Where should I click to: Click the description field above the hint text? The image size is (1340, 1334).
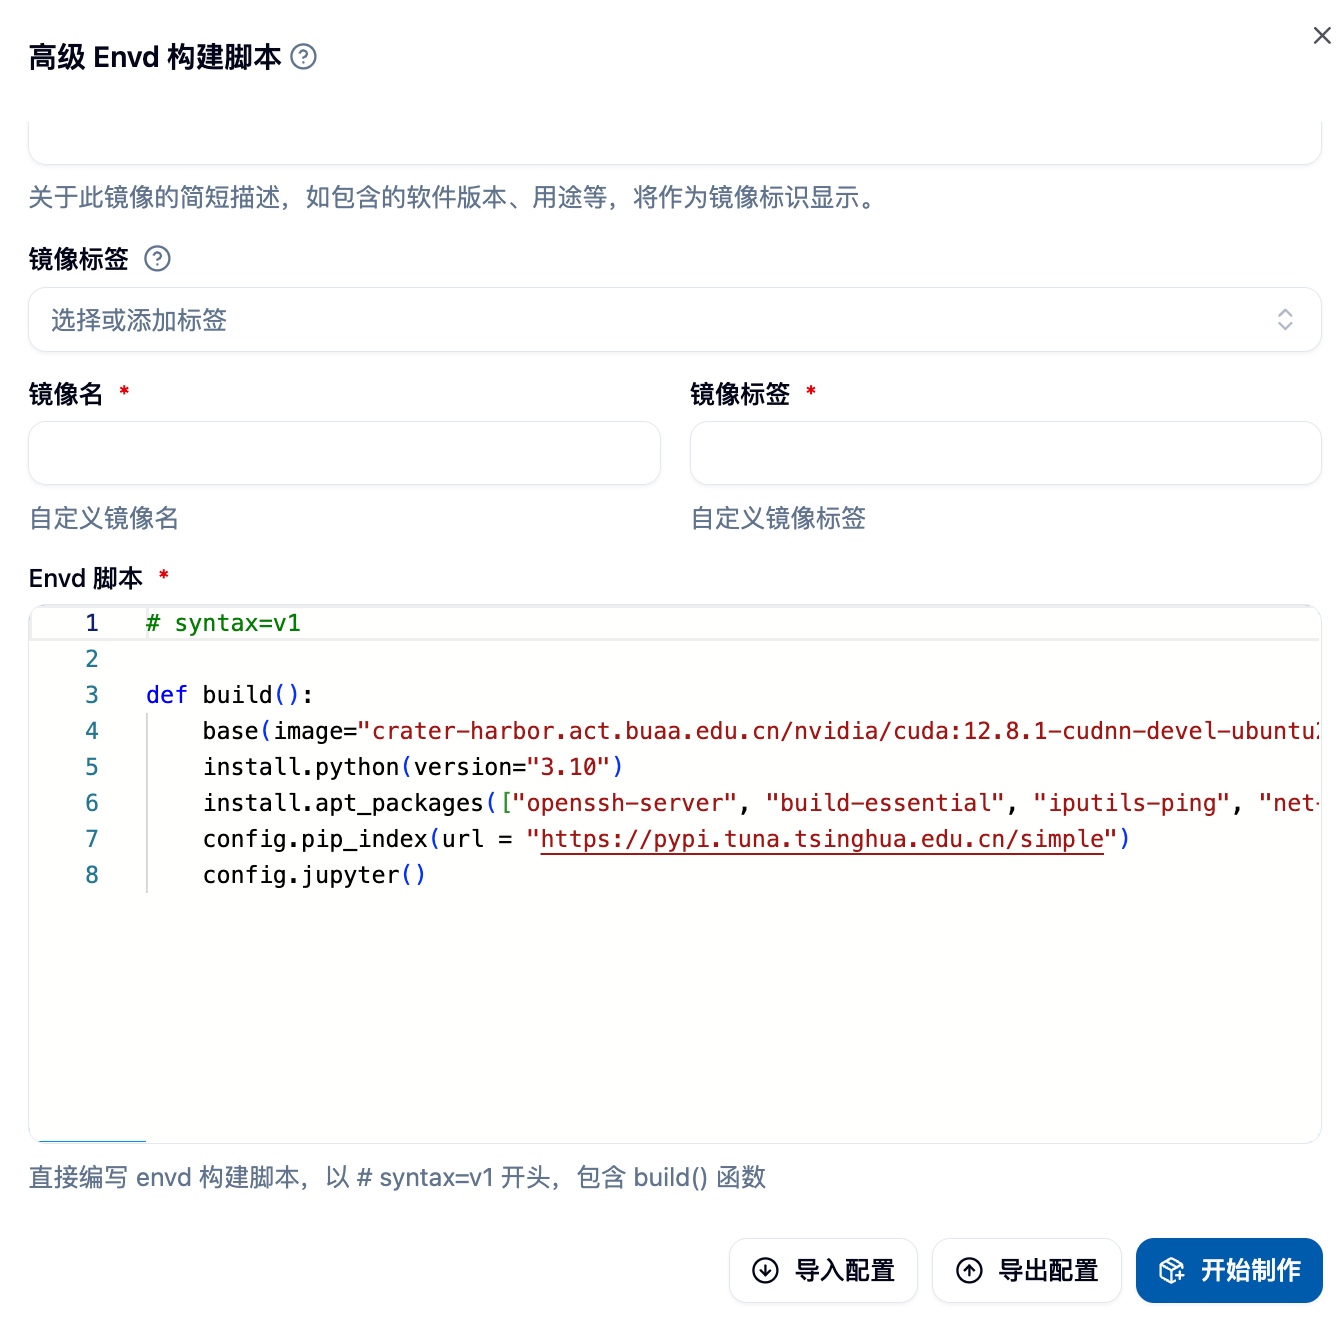674,142
